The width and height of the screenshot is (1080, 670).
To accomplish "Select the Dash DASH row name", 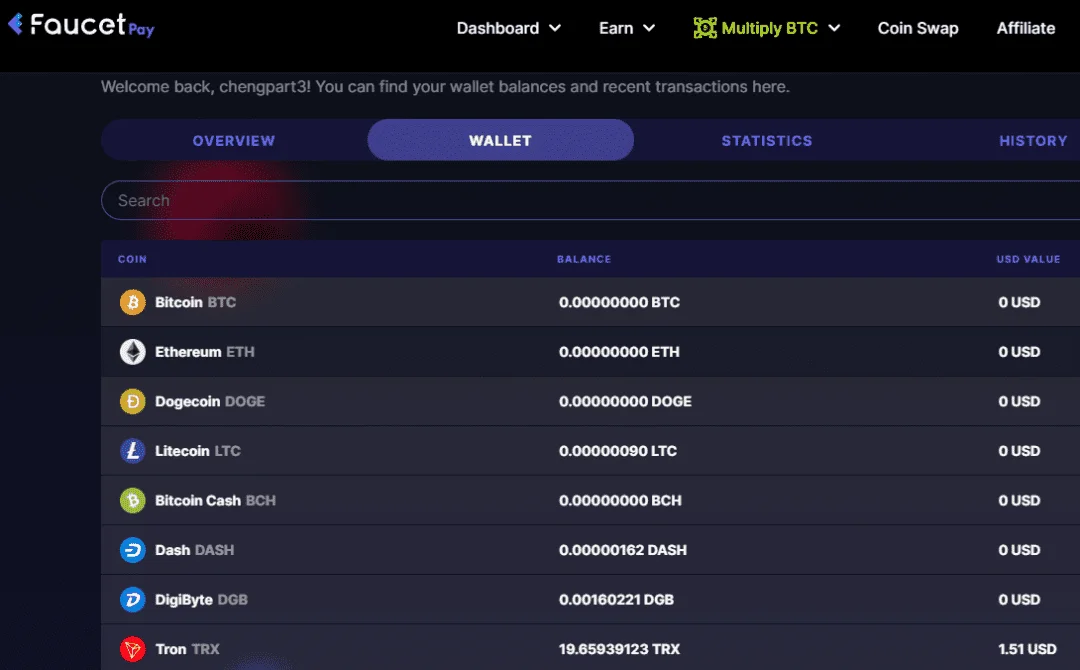I will (195, 550).
